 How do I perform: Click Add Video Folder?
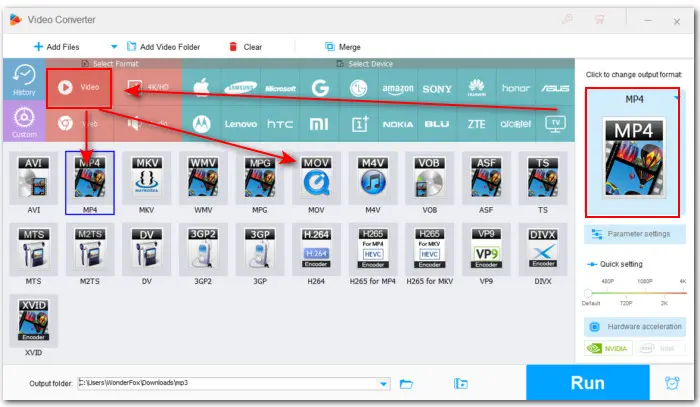tap(163, 47)
